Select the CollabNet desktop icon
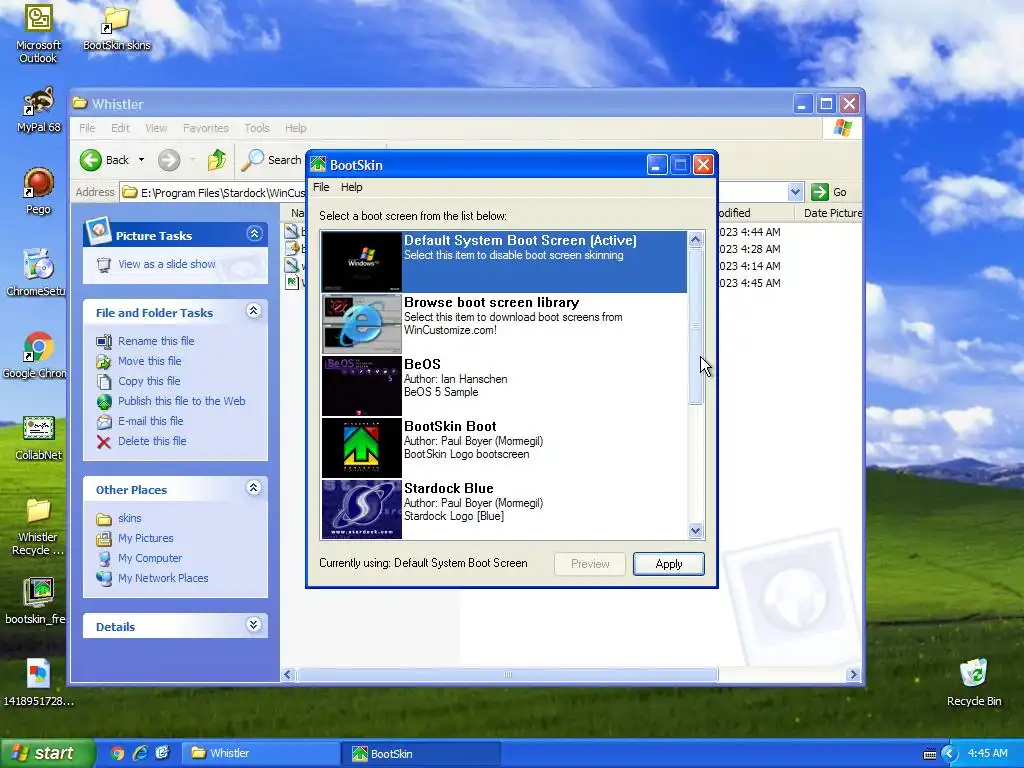The image size is (1024, 768). 38,438
